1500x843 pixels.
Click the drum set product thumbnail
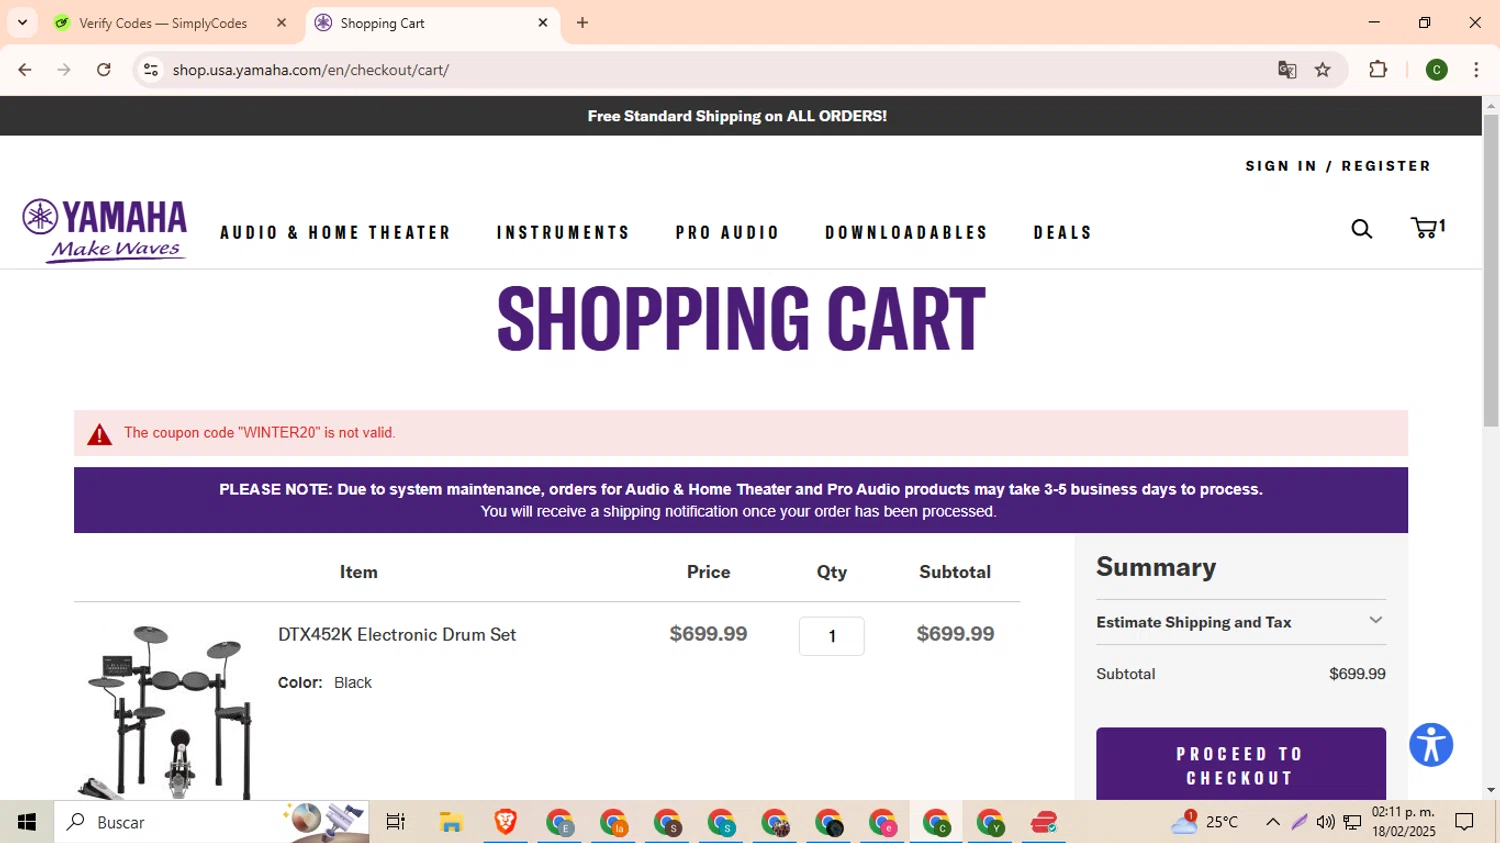coord(165,712)
